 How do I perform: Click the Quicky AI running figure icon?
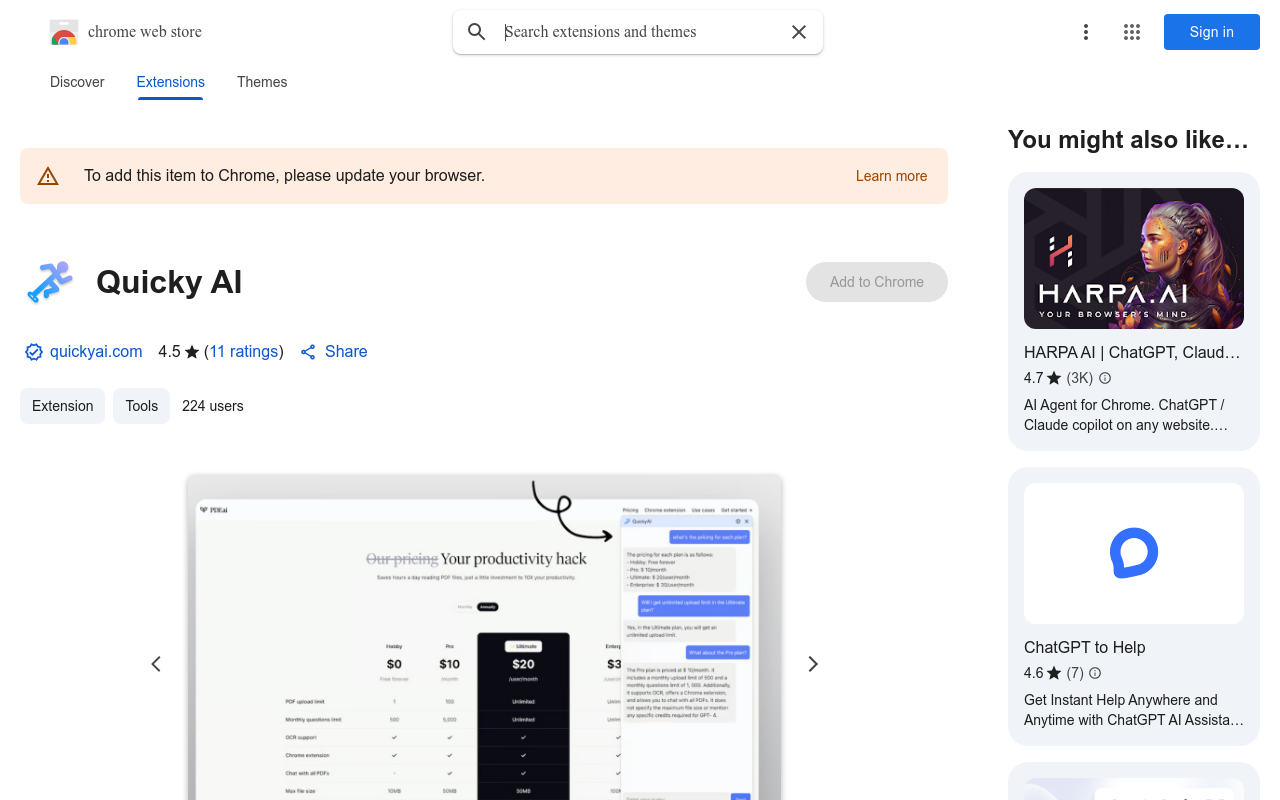tap(49, 282)
